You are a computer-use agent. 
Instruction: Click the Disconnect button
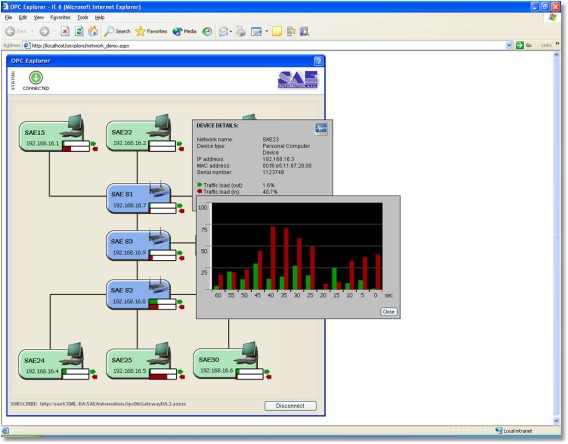coord(290,406)
